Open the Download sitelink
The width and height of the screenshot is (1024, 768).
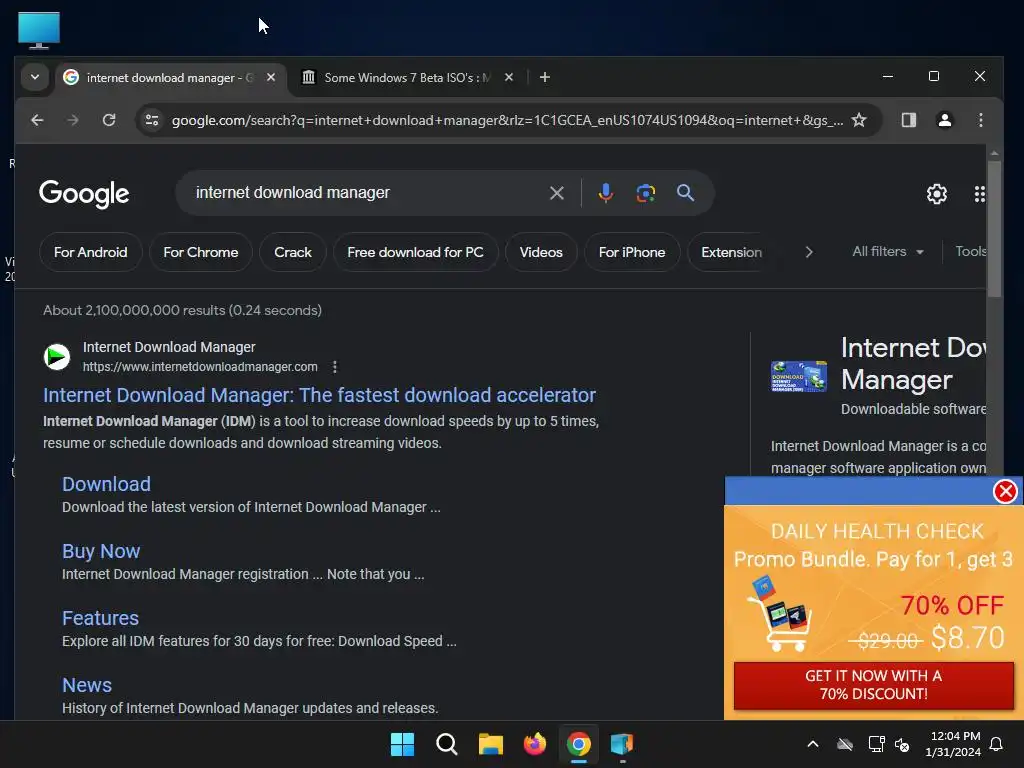point(106,484)
